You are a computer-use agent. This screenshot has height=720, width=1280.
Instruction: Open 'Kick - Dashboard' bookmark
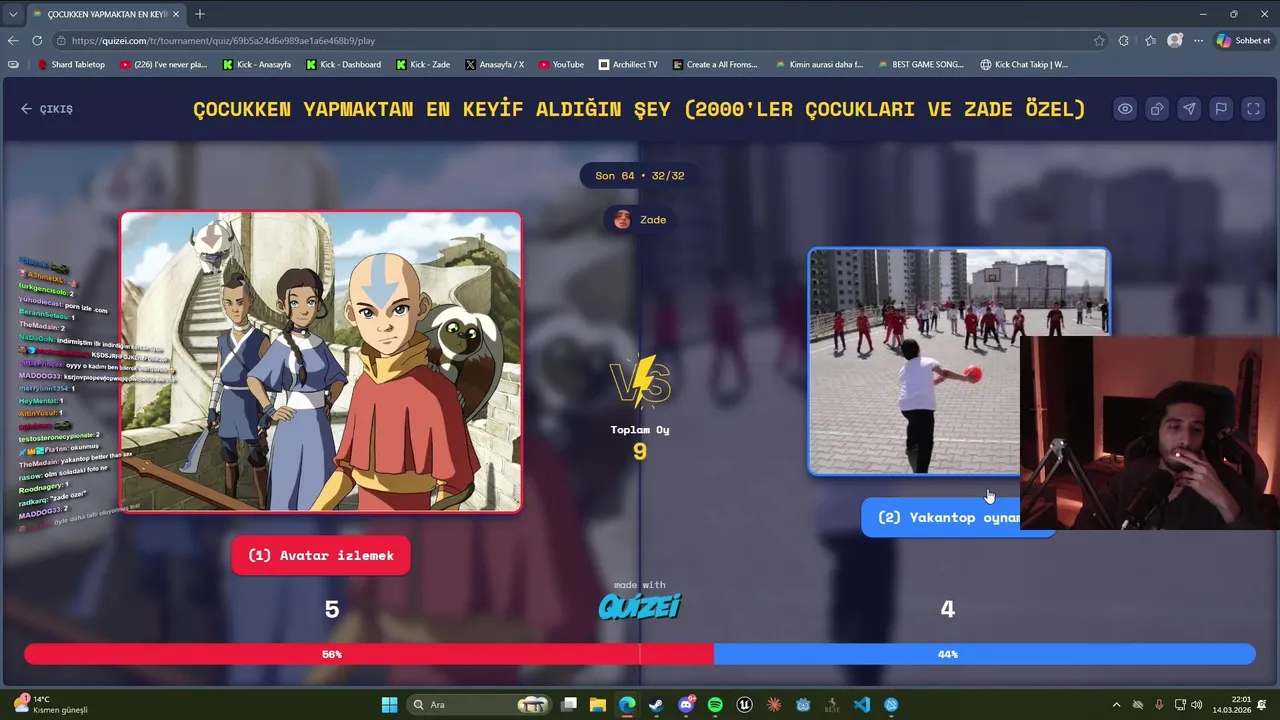[x=343, y=64]
